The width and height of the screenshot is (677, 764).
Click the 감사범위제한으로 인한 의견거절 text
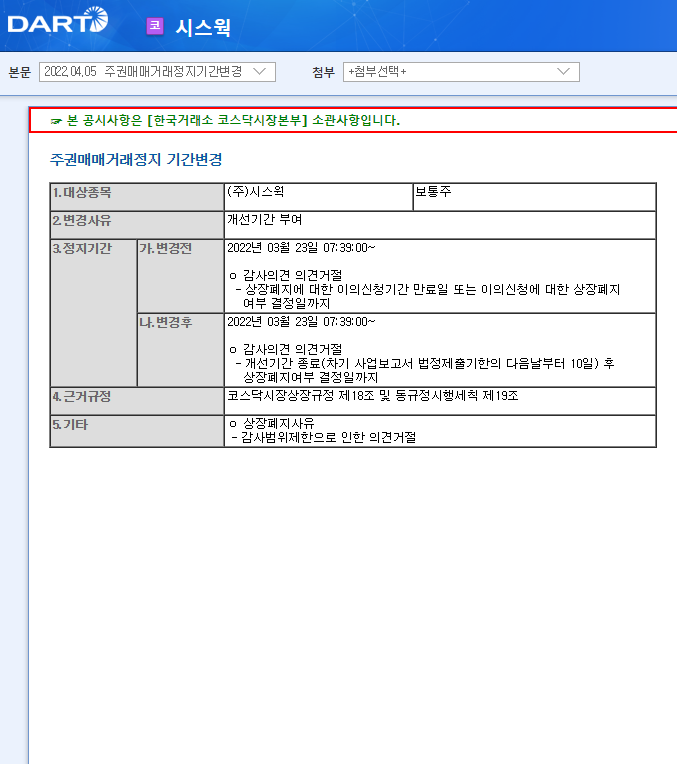329,438
